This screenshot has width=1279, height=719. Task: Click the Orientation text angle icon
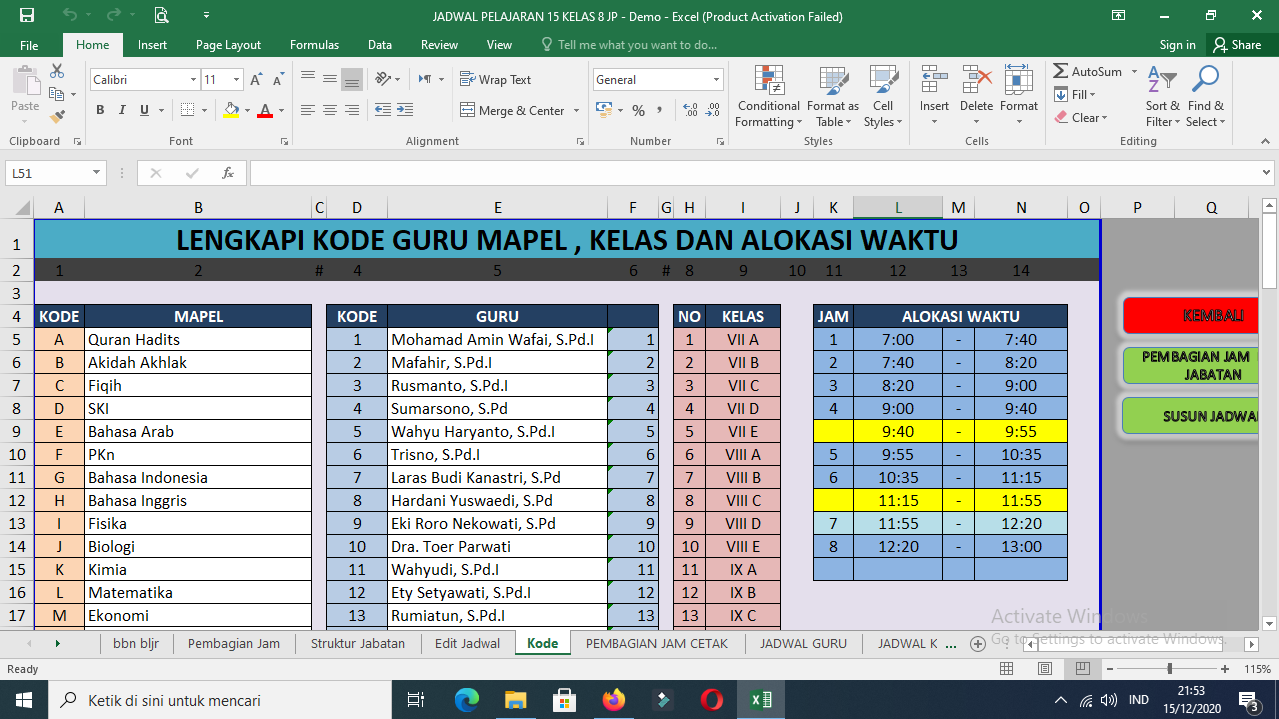[383, 80]
